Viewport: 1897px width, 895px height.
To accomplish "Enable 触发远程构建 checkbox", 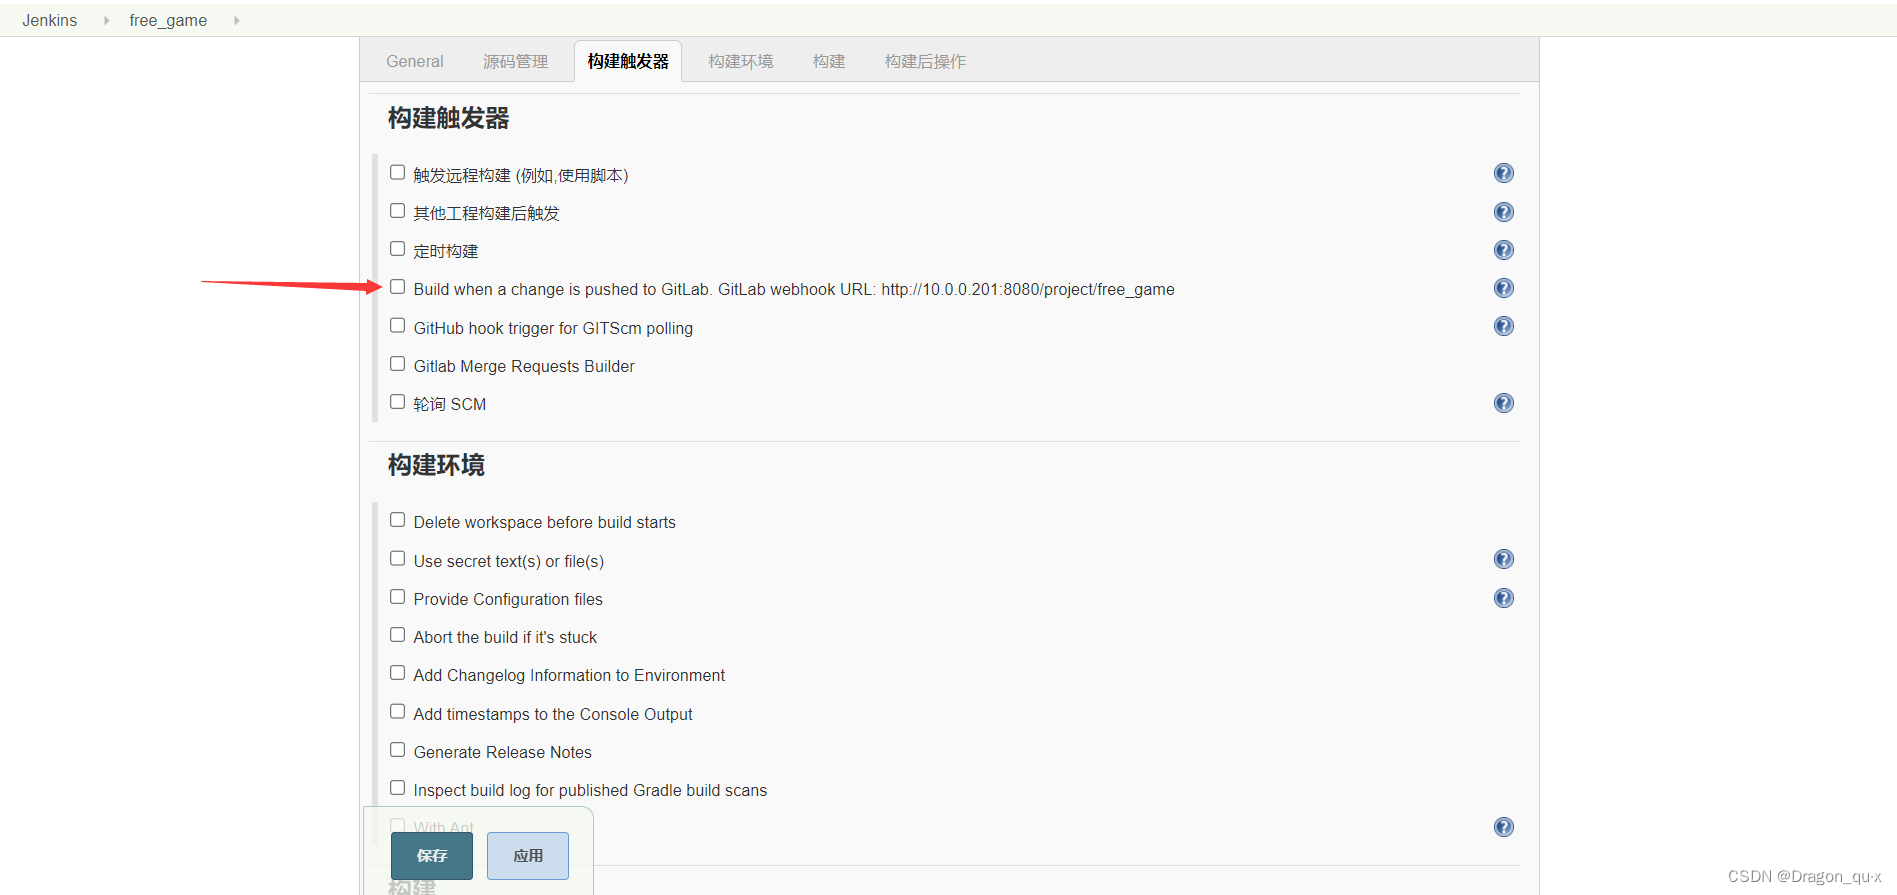I will (x=397, y=172).
